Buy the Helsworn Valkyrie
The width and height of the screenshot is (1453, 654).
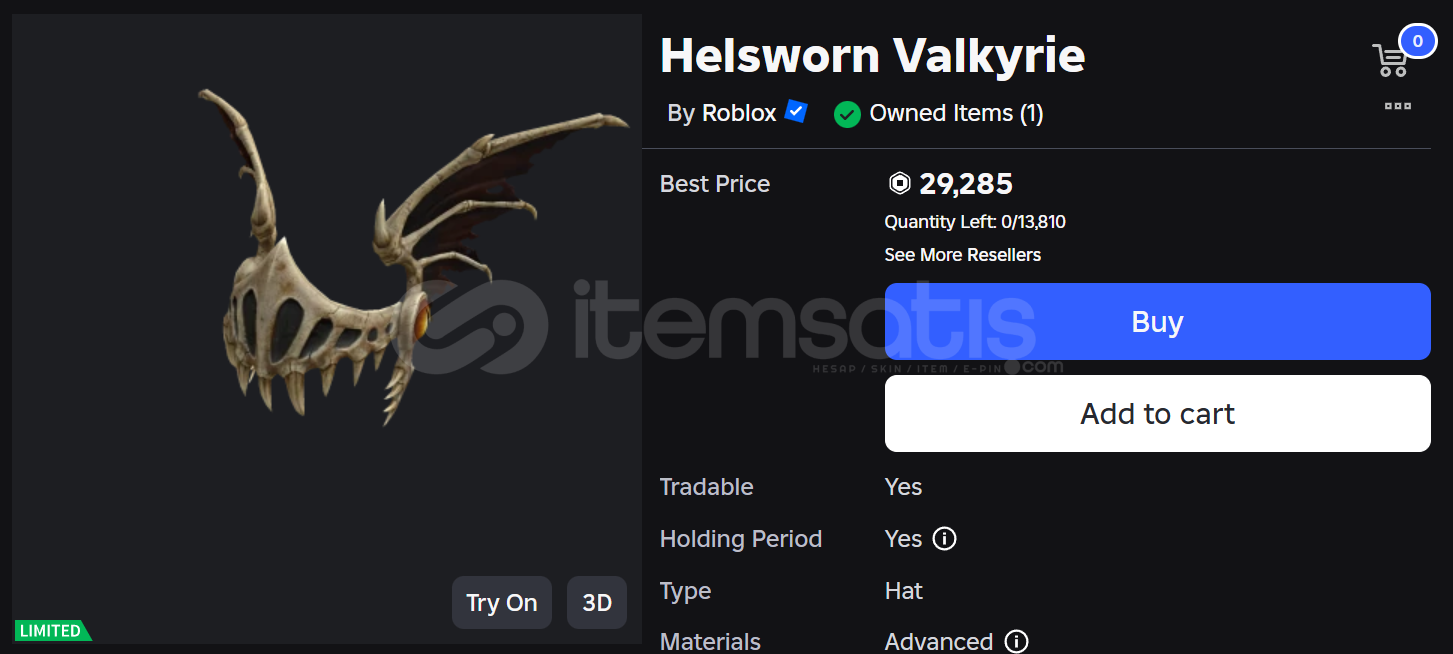tap(1157, 322)
